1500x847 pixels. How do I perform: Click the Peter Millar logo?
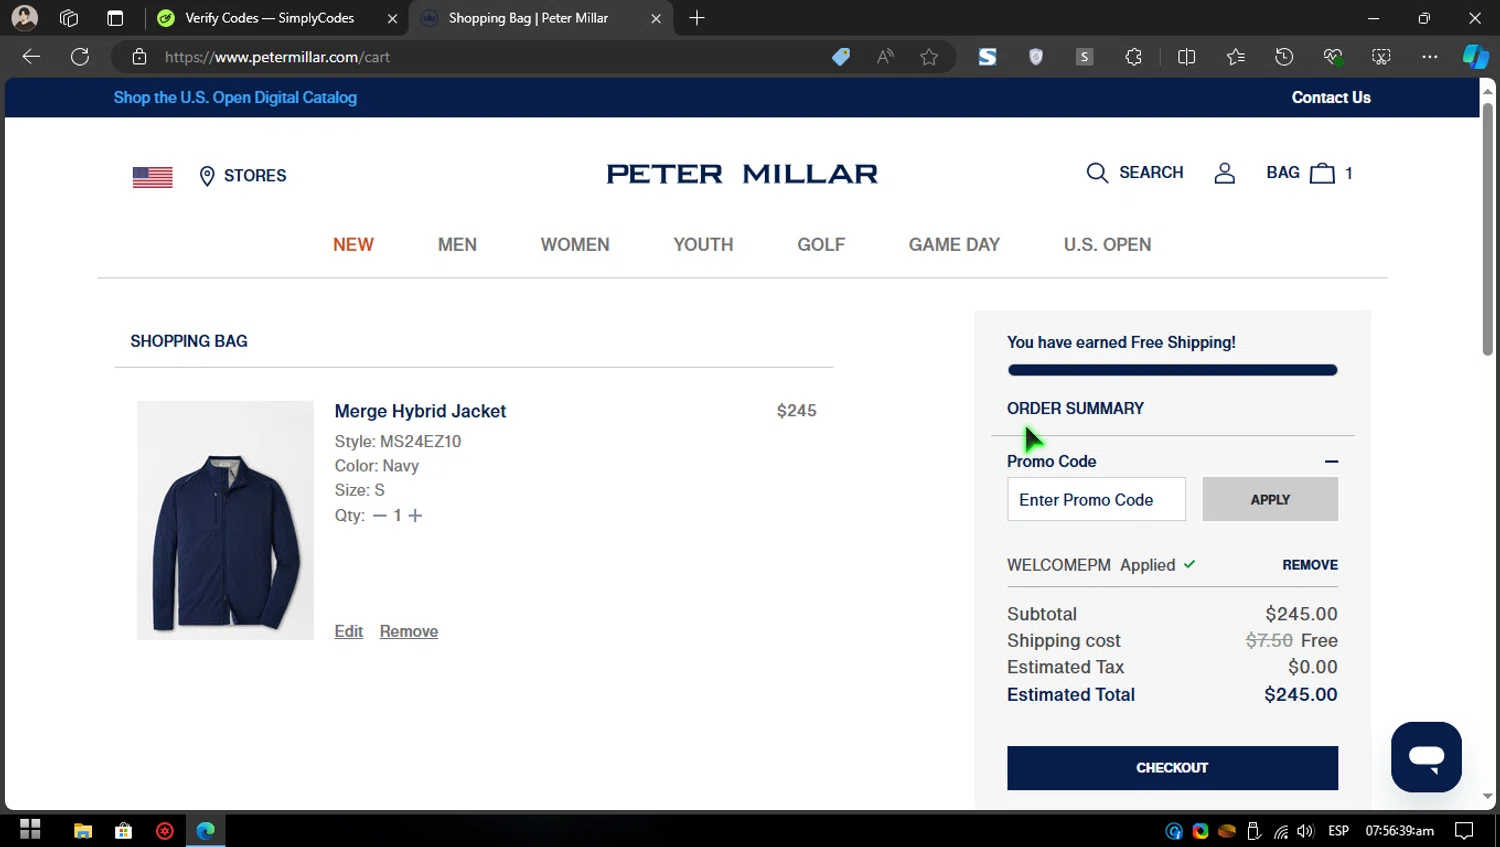pos(742,174)
